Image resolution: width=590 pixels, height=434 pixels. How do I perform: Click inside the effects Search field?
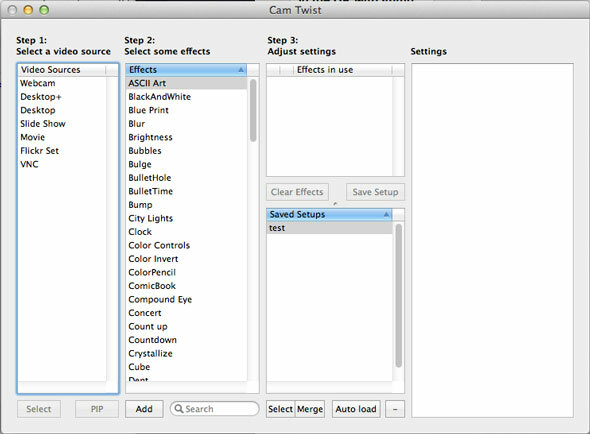click(x=214, y=409)
